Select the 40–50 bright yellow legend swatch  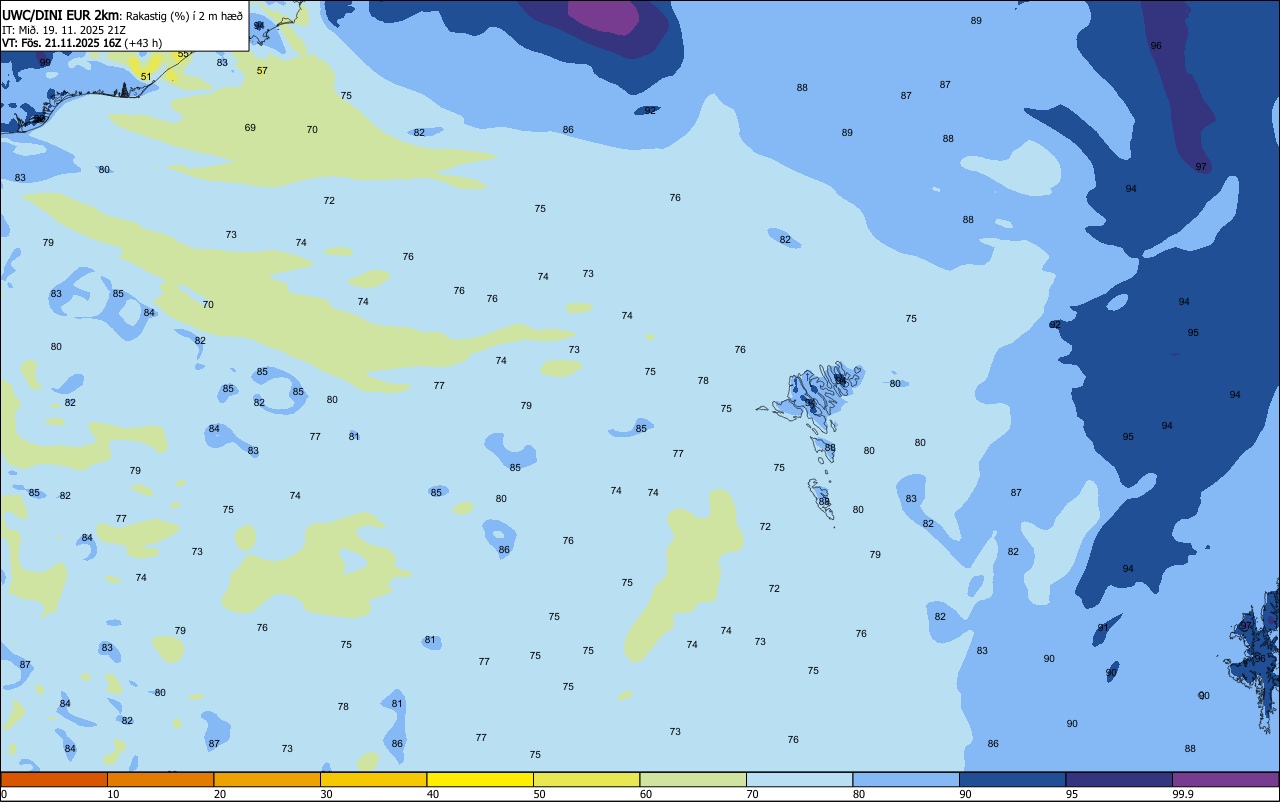tap(480, 779)
